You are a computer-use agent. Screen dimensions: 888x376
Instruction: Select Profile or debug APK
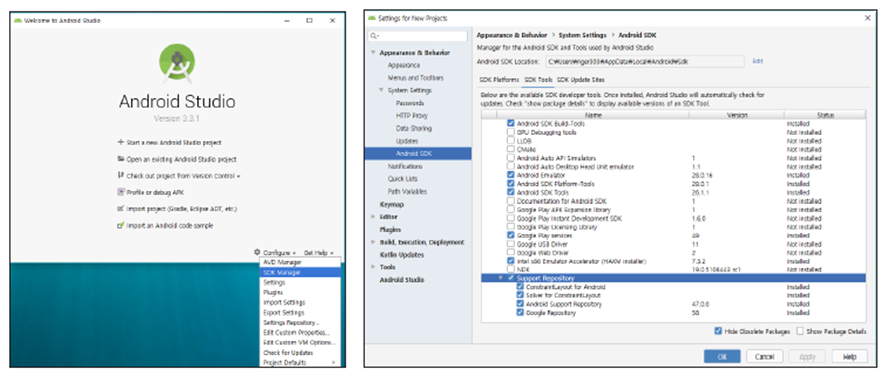coord(150,193)
